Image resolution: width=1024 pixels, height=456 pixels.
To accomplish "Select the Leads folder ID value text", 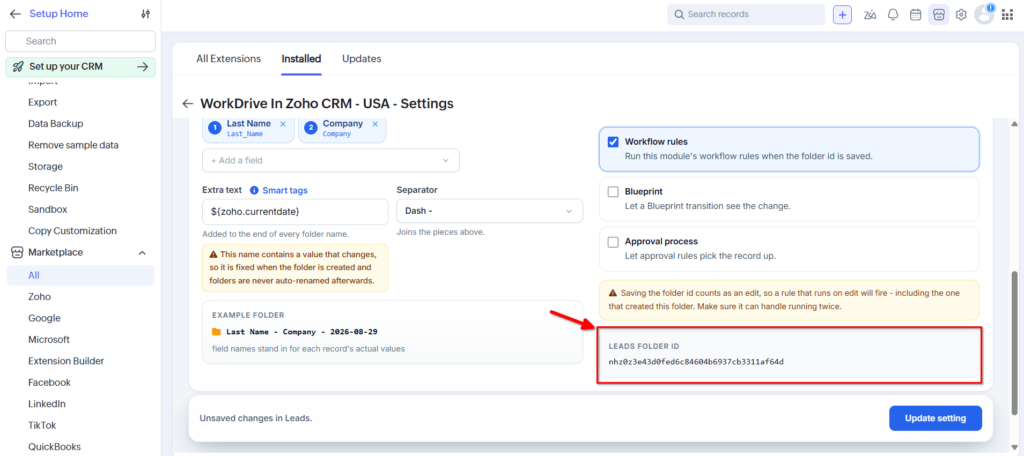I will click(x=696, y=361).
